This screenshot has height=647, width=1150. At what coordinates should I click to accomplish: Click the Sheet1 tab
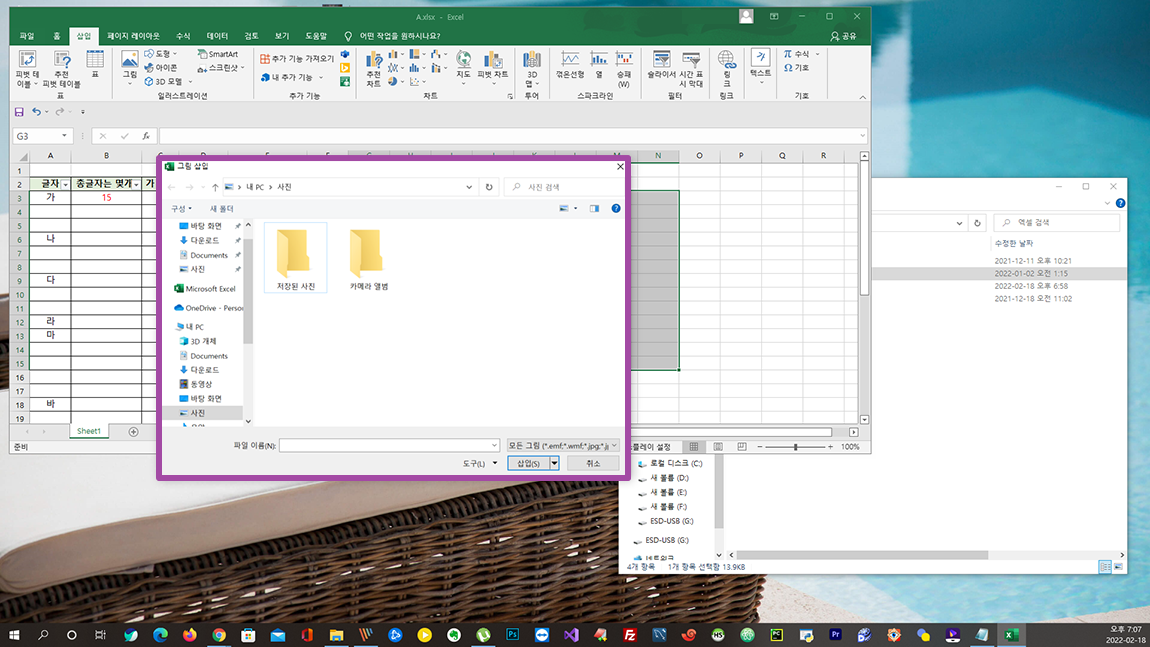tap(89, 431)
